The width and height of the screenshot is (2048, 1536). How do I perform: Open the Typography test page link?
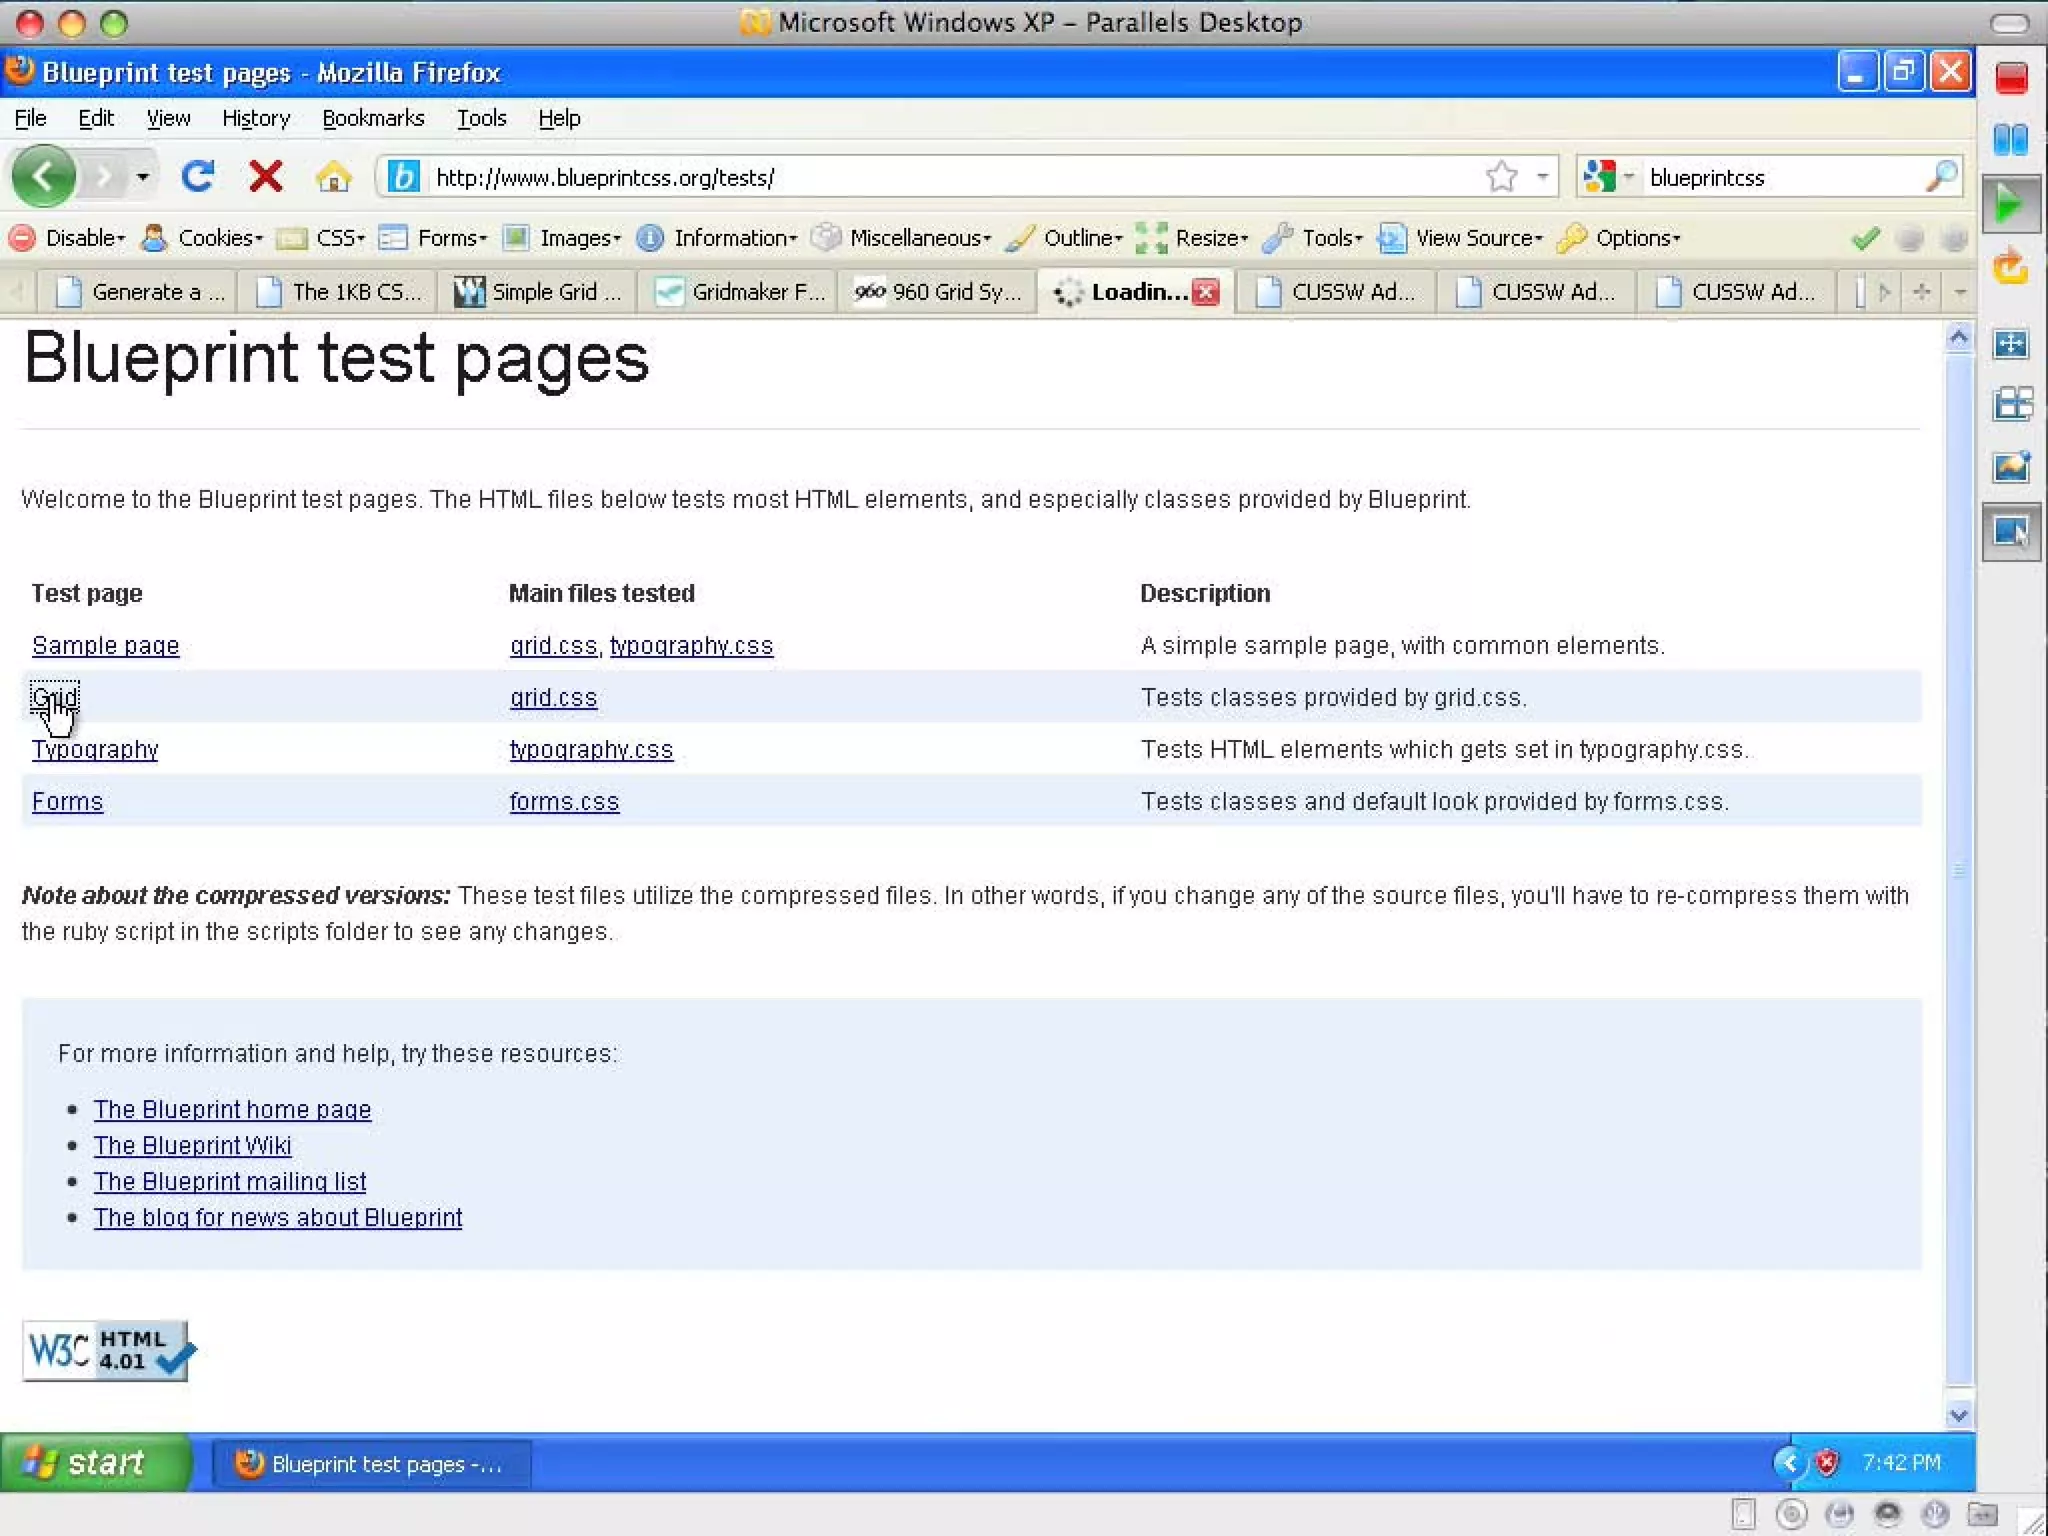(x=95, y=750)
